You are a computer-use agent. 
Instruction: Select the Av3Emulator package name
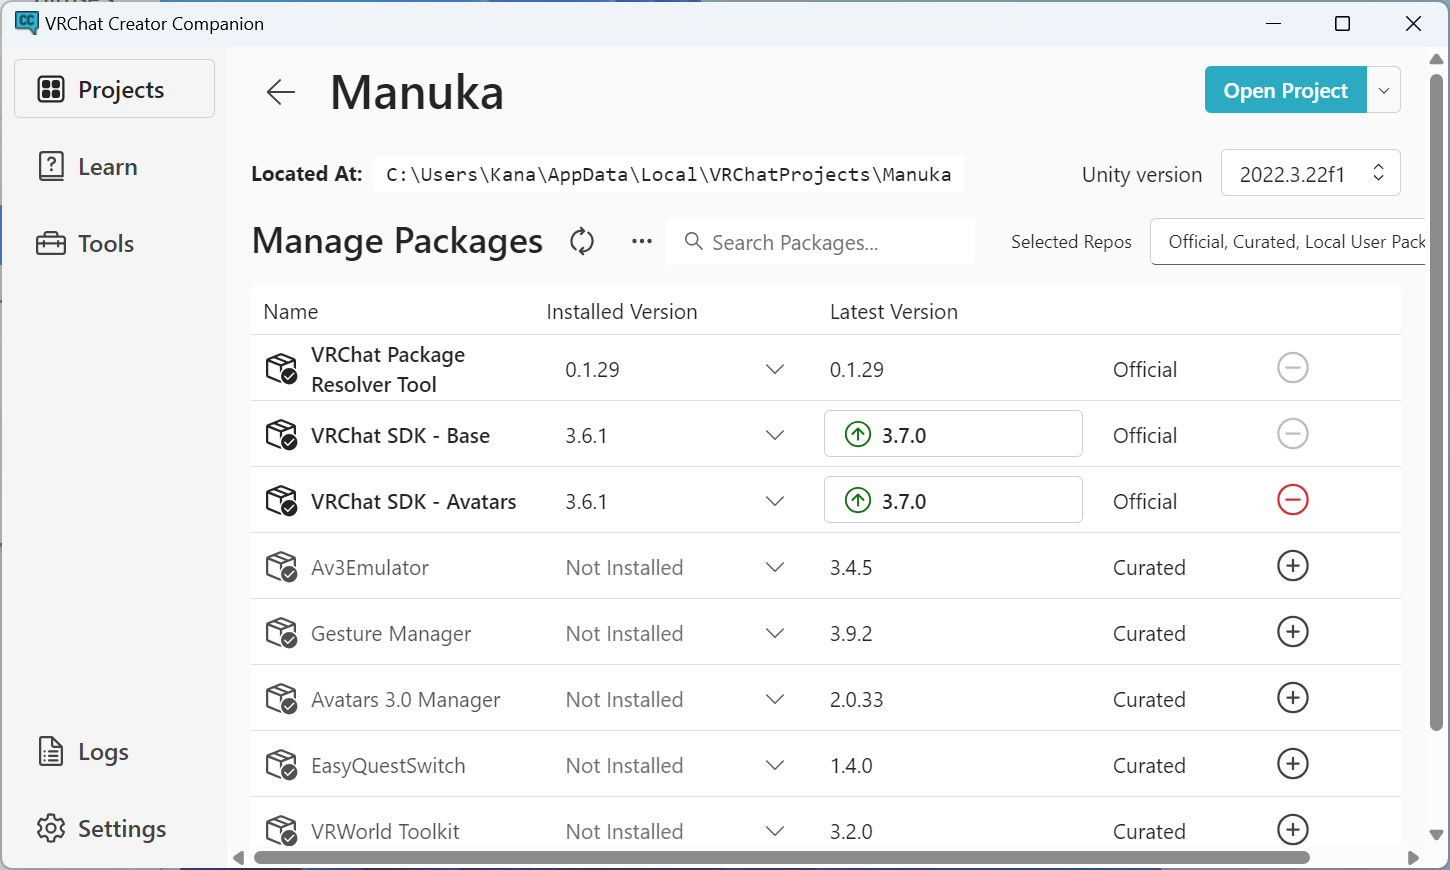click(x=370, y=567)
